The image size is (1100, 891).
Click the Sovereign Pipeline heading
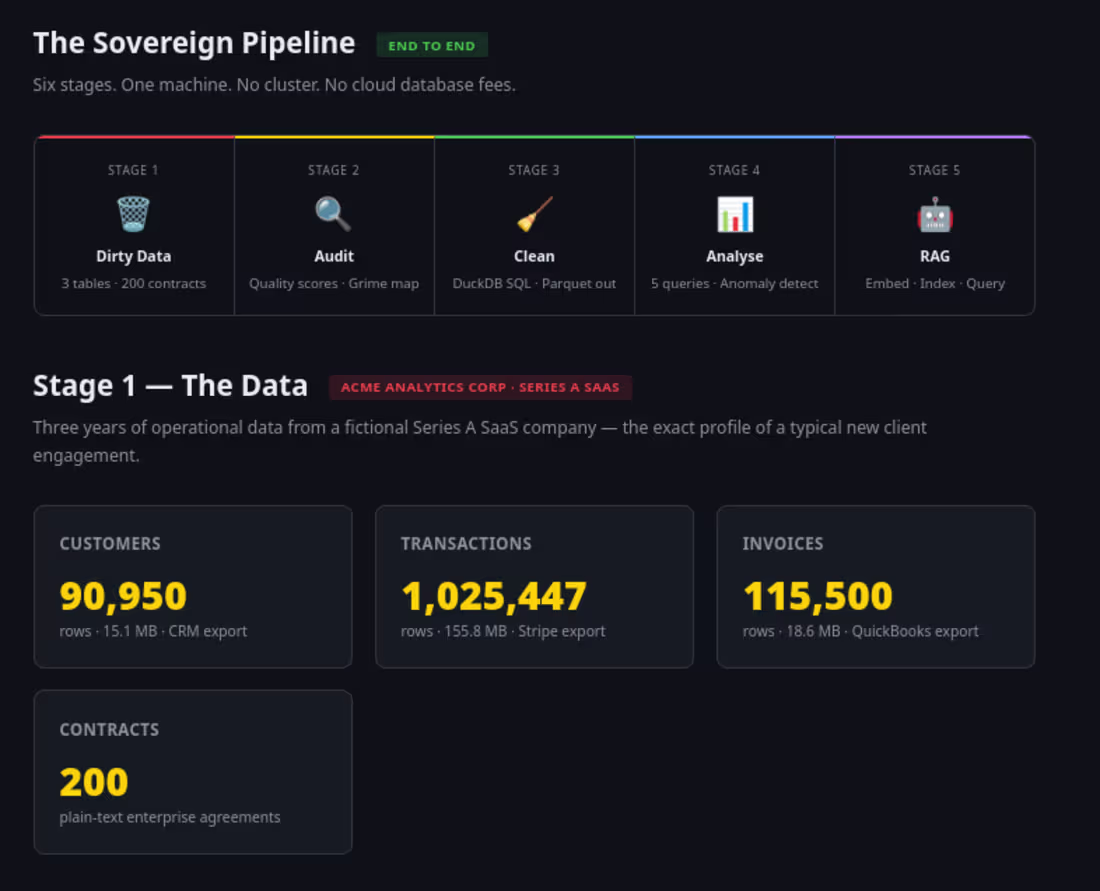[194, 43]
